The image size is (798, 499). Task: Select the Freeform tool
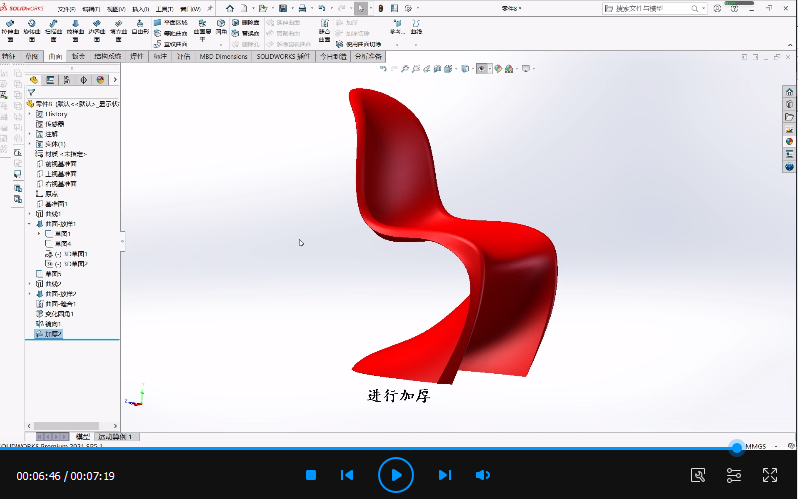(x=140, y=27)
